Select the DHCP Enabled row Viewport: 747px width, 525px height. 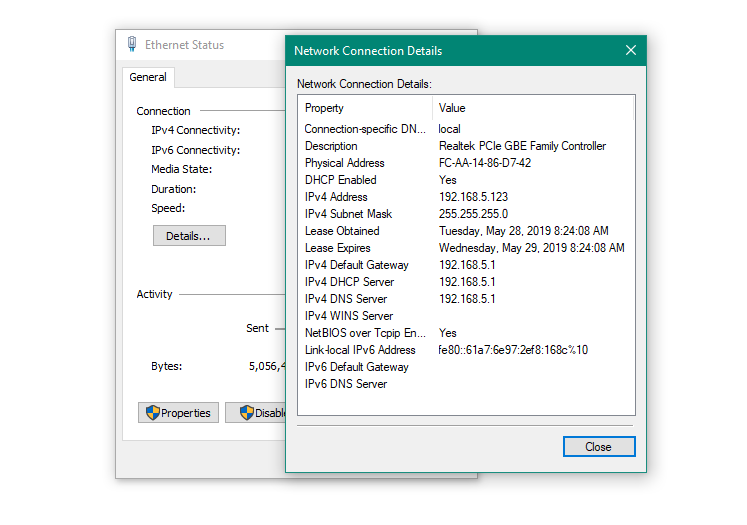340,180
